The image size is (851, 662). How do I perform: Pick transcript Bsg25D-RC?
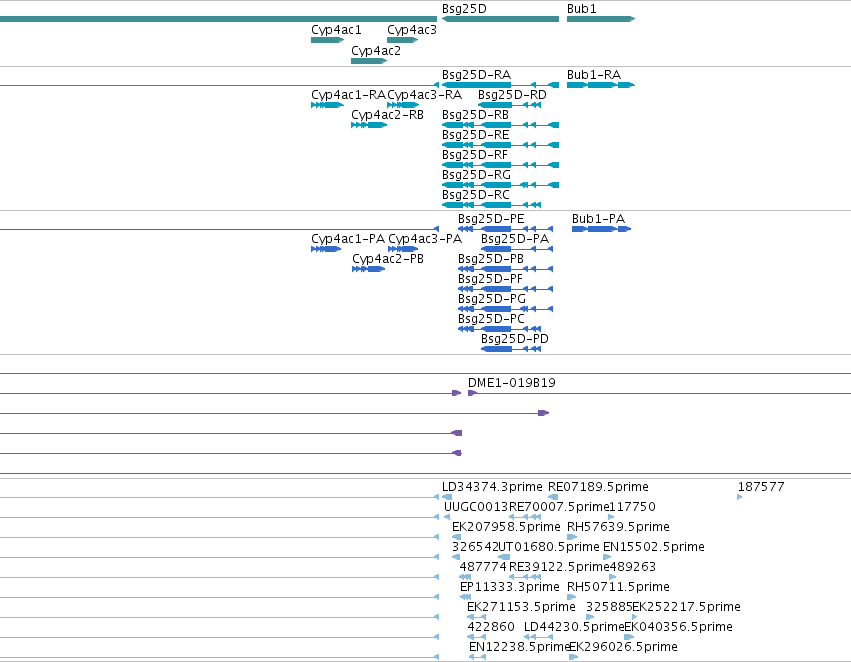[491, 205]
